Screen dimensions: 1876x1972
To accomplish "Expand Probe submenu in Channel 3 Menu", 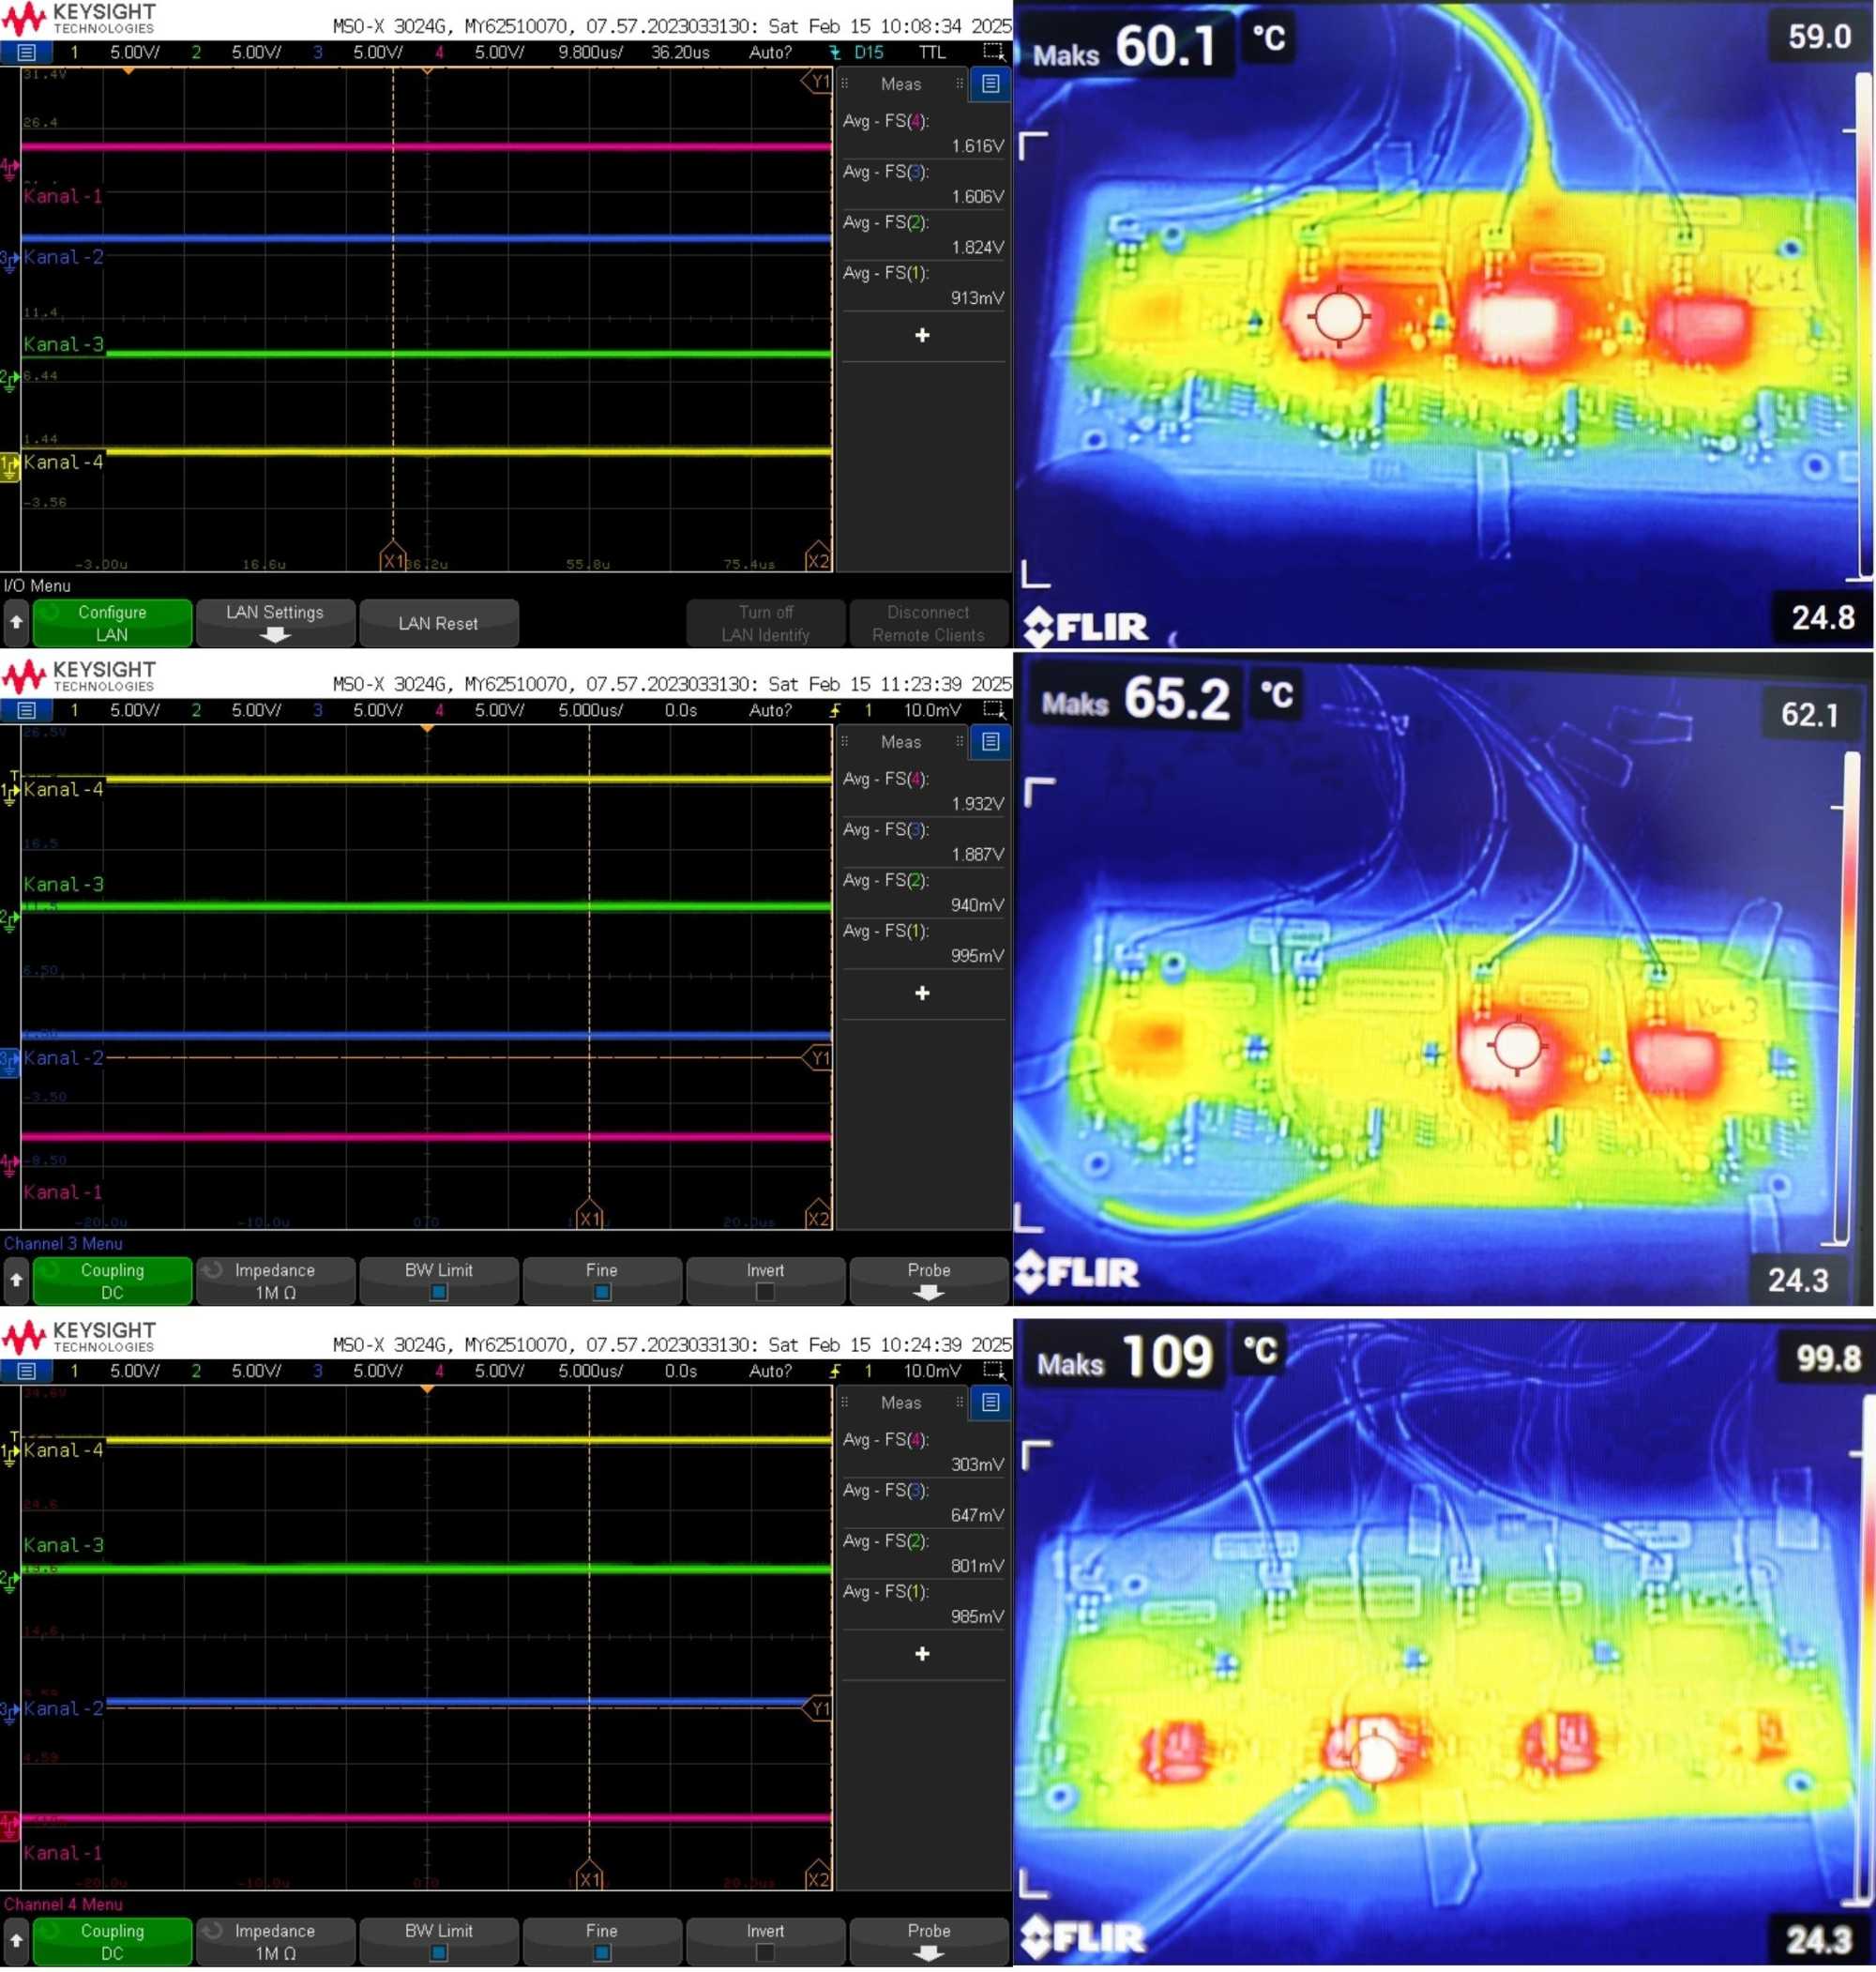I will pos(928,1280).
